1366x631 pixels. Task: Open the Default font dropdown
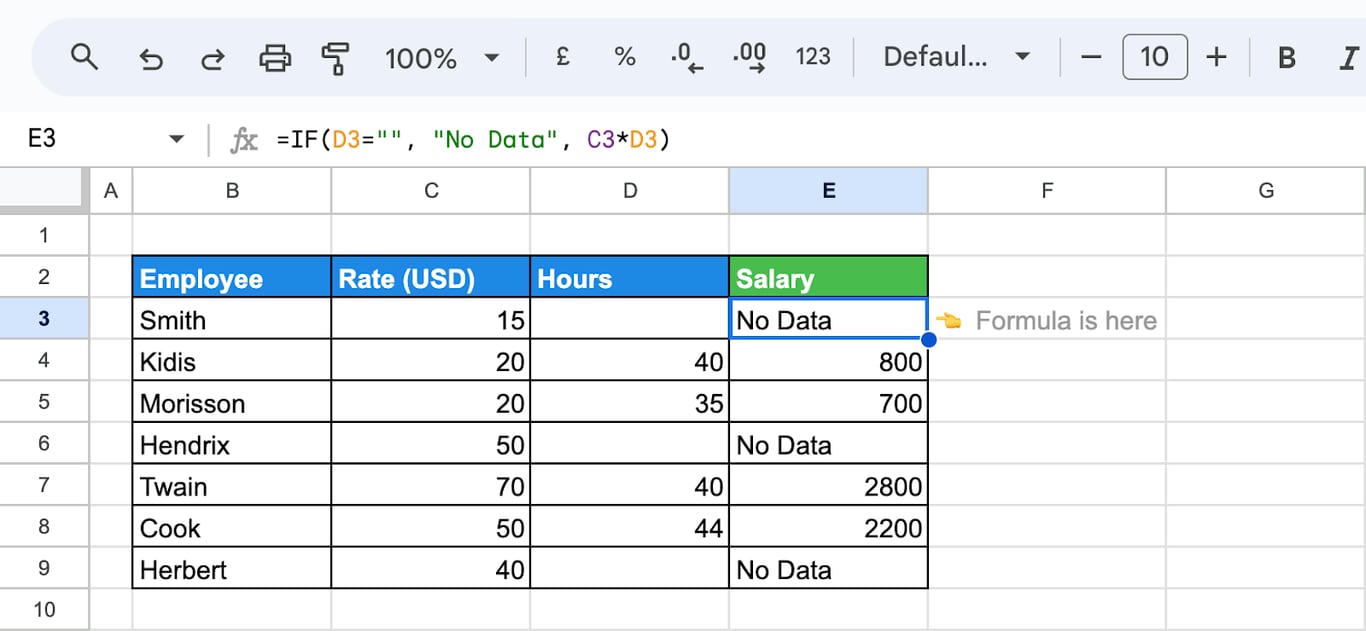(x=955, y=57)
